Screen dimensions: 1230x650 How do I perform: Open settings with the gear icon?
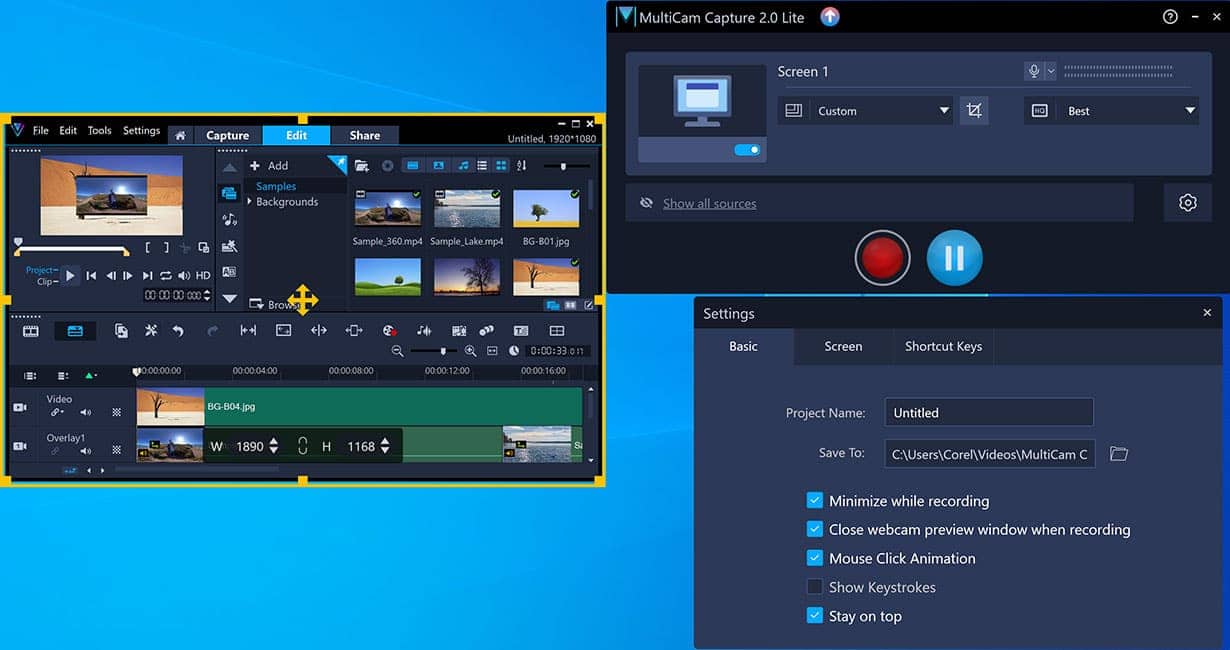[1187, 203]
